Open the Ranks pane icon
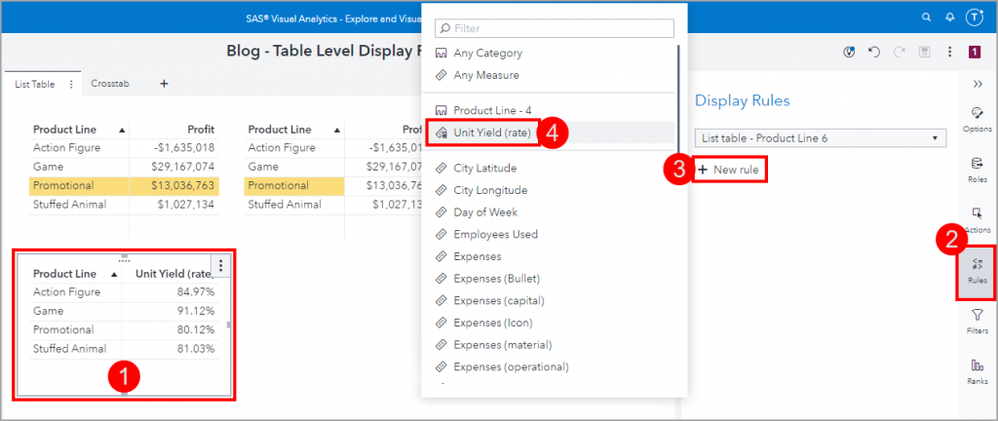The height and width of the screenshot is (421, 998). point(977,371)
